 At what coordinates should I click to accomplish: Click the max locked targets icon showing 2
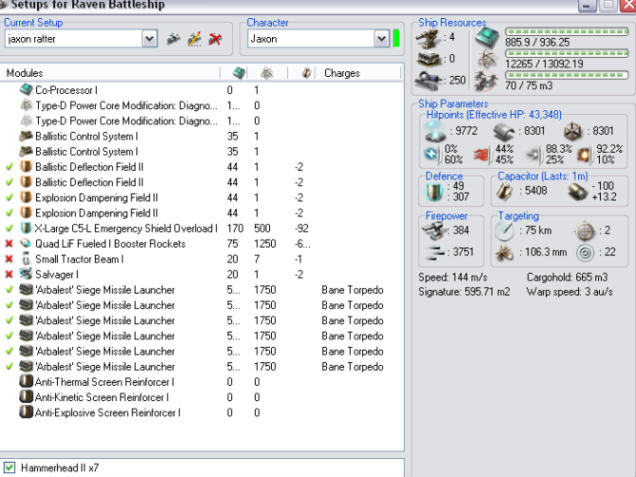[x=585, y=230]
